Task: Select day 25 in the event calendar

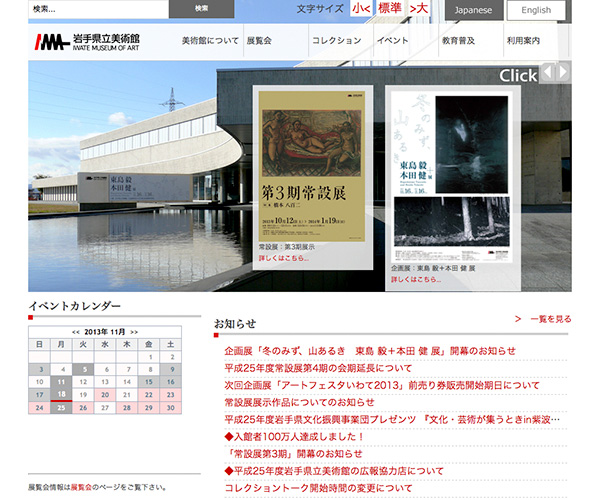Action: click(x=61, y=407)
